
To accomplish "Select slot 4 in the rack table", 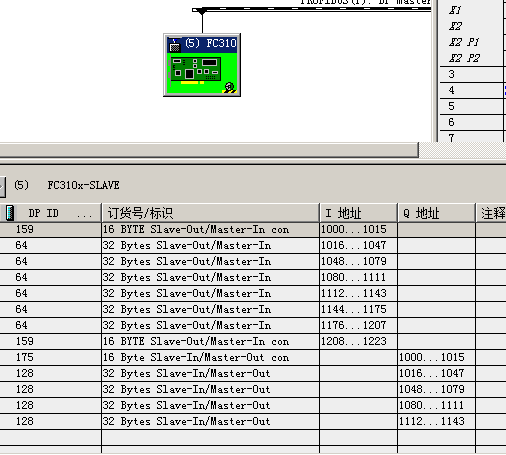I will tap(471, 90).
